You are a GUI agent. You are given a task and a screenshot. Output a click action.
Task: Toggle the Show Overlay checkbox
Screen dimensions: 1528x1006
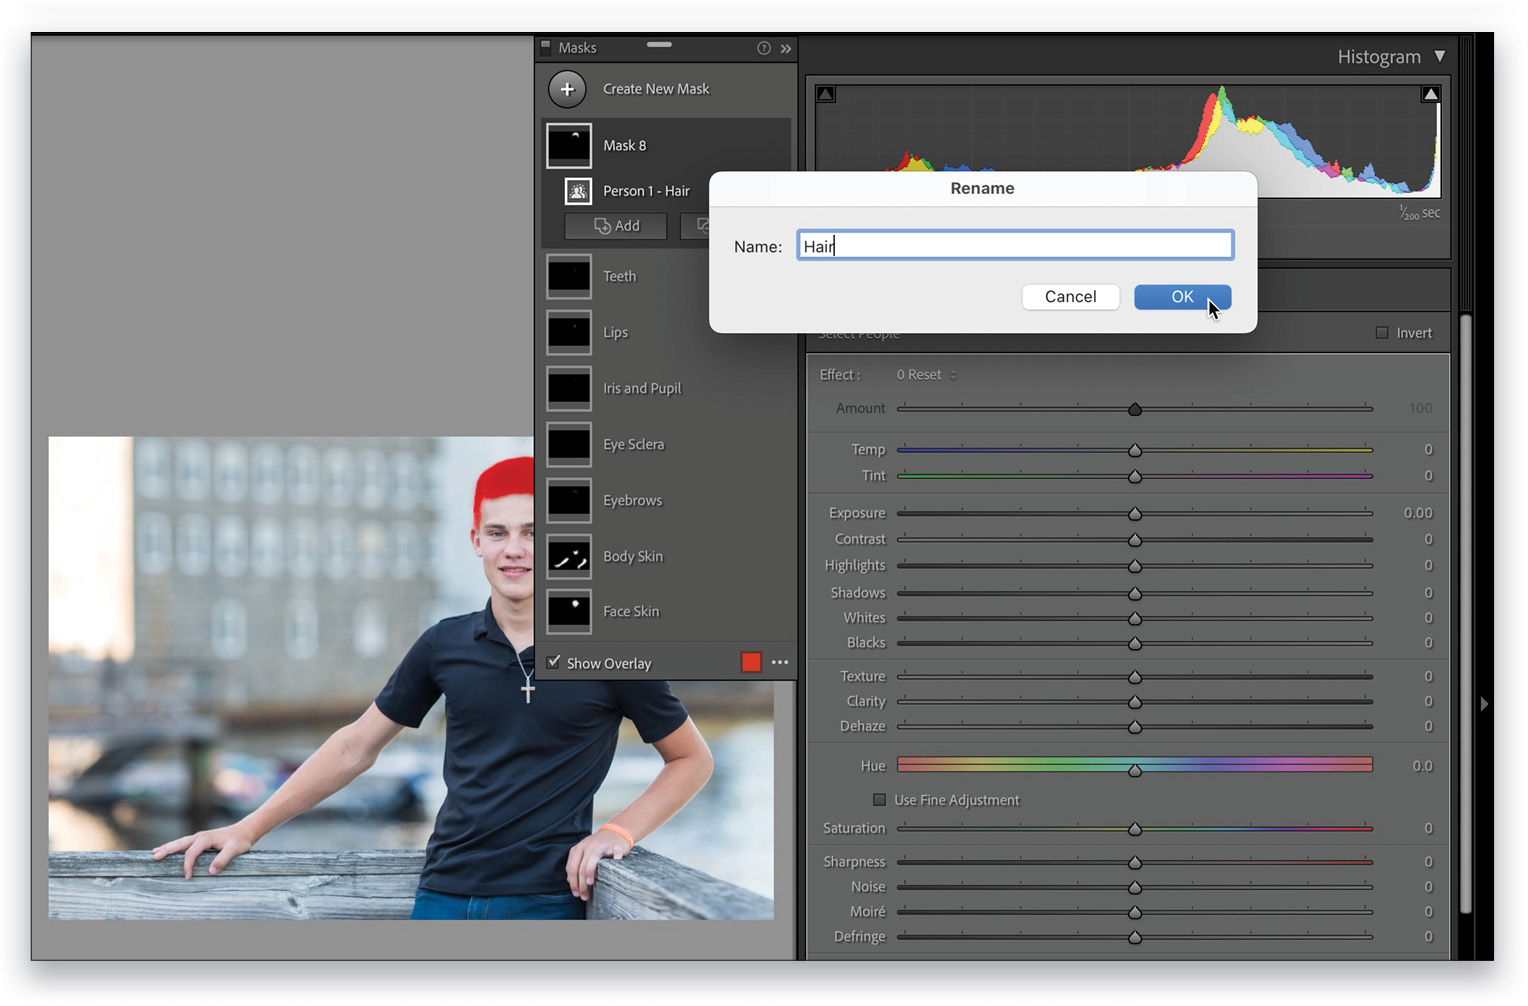coord(554,661)
